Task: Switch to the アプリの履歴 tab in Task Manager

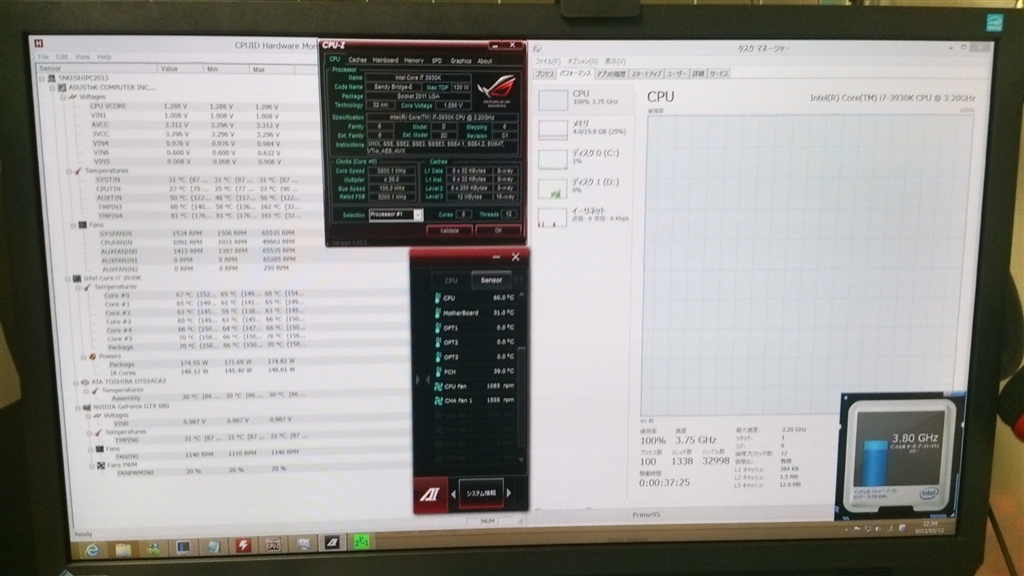Action: click(611, 74)
